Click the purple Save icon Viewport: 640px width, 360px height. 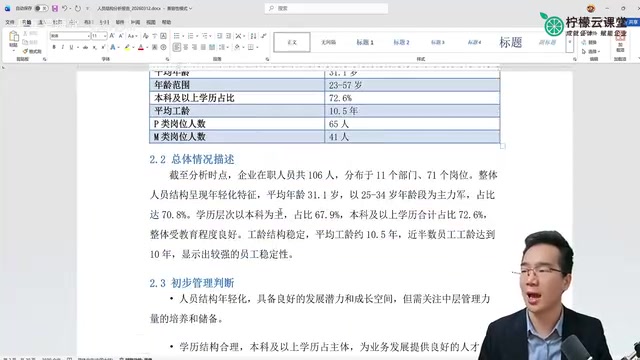(55, 8)
